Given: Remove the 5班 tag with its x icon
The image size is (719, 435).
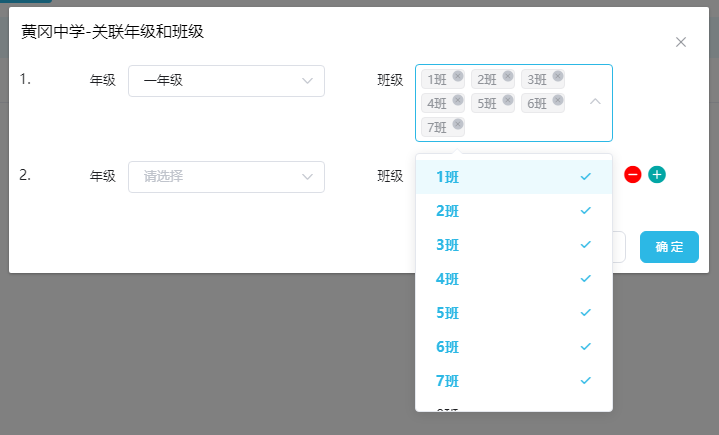Looking at the screenshot, I should click(508, 100).
